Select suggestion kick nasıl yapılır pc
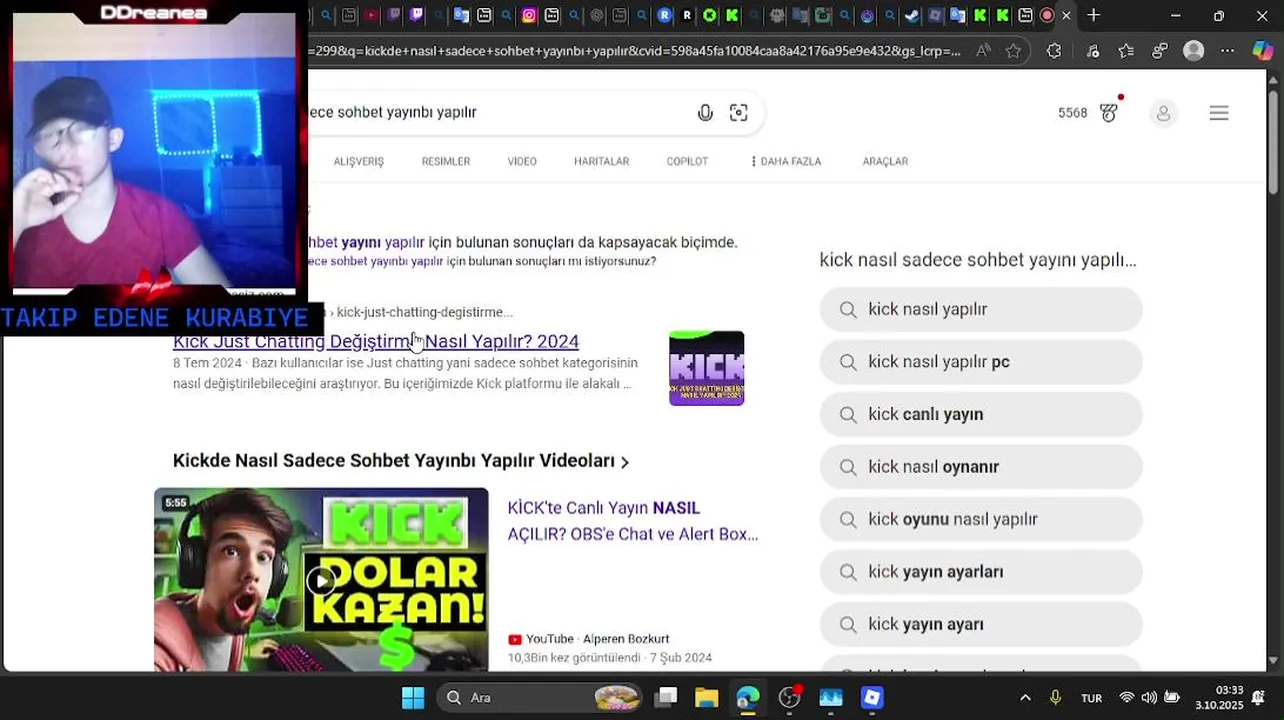Viewport: 1284px width, 720px height. [981, 362]
